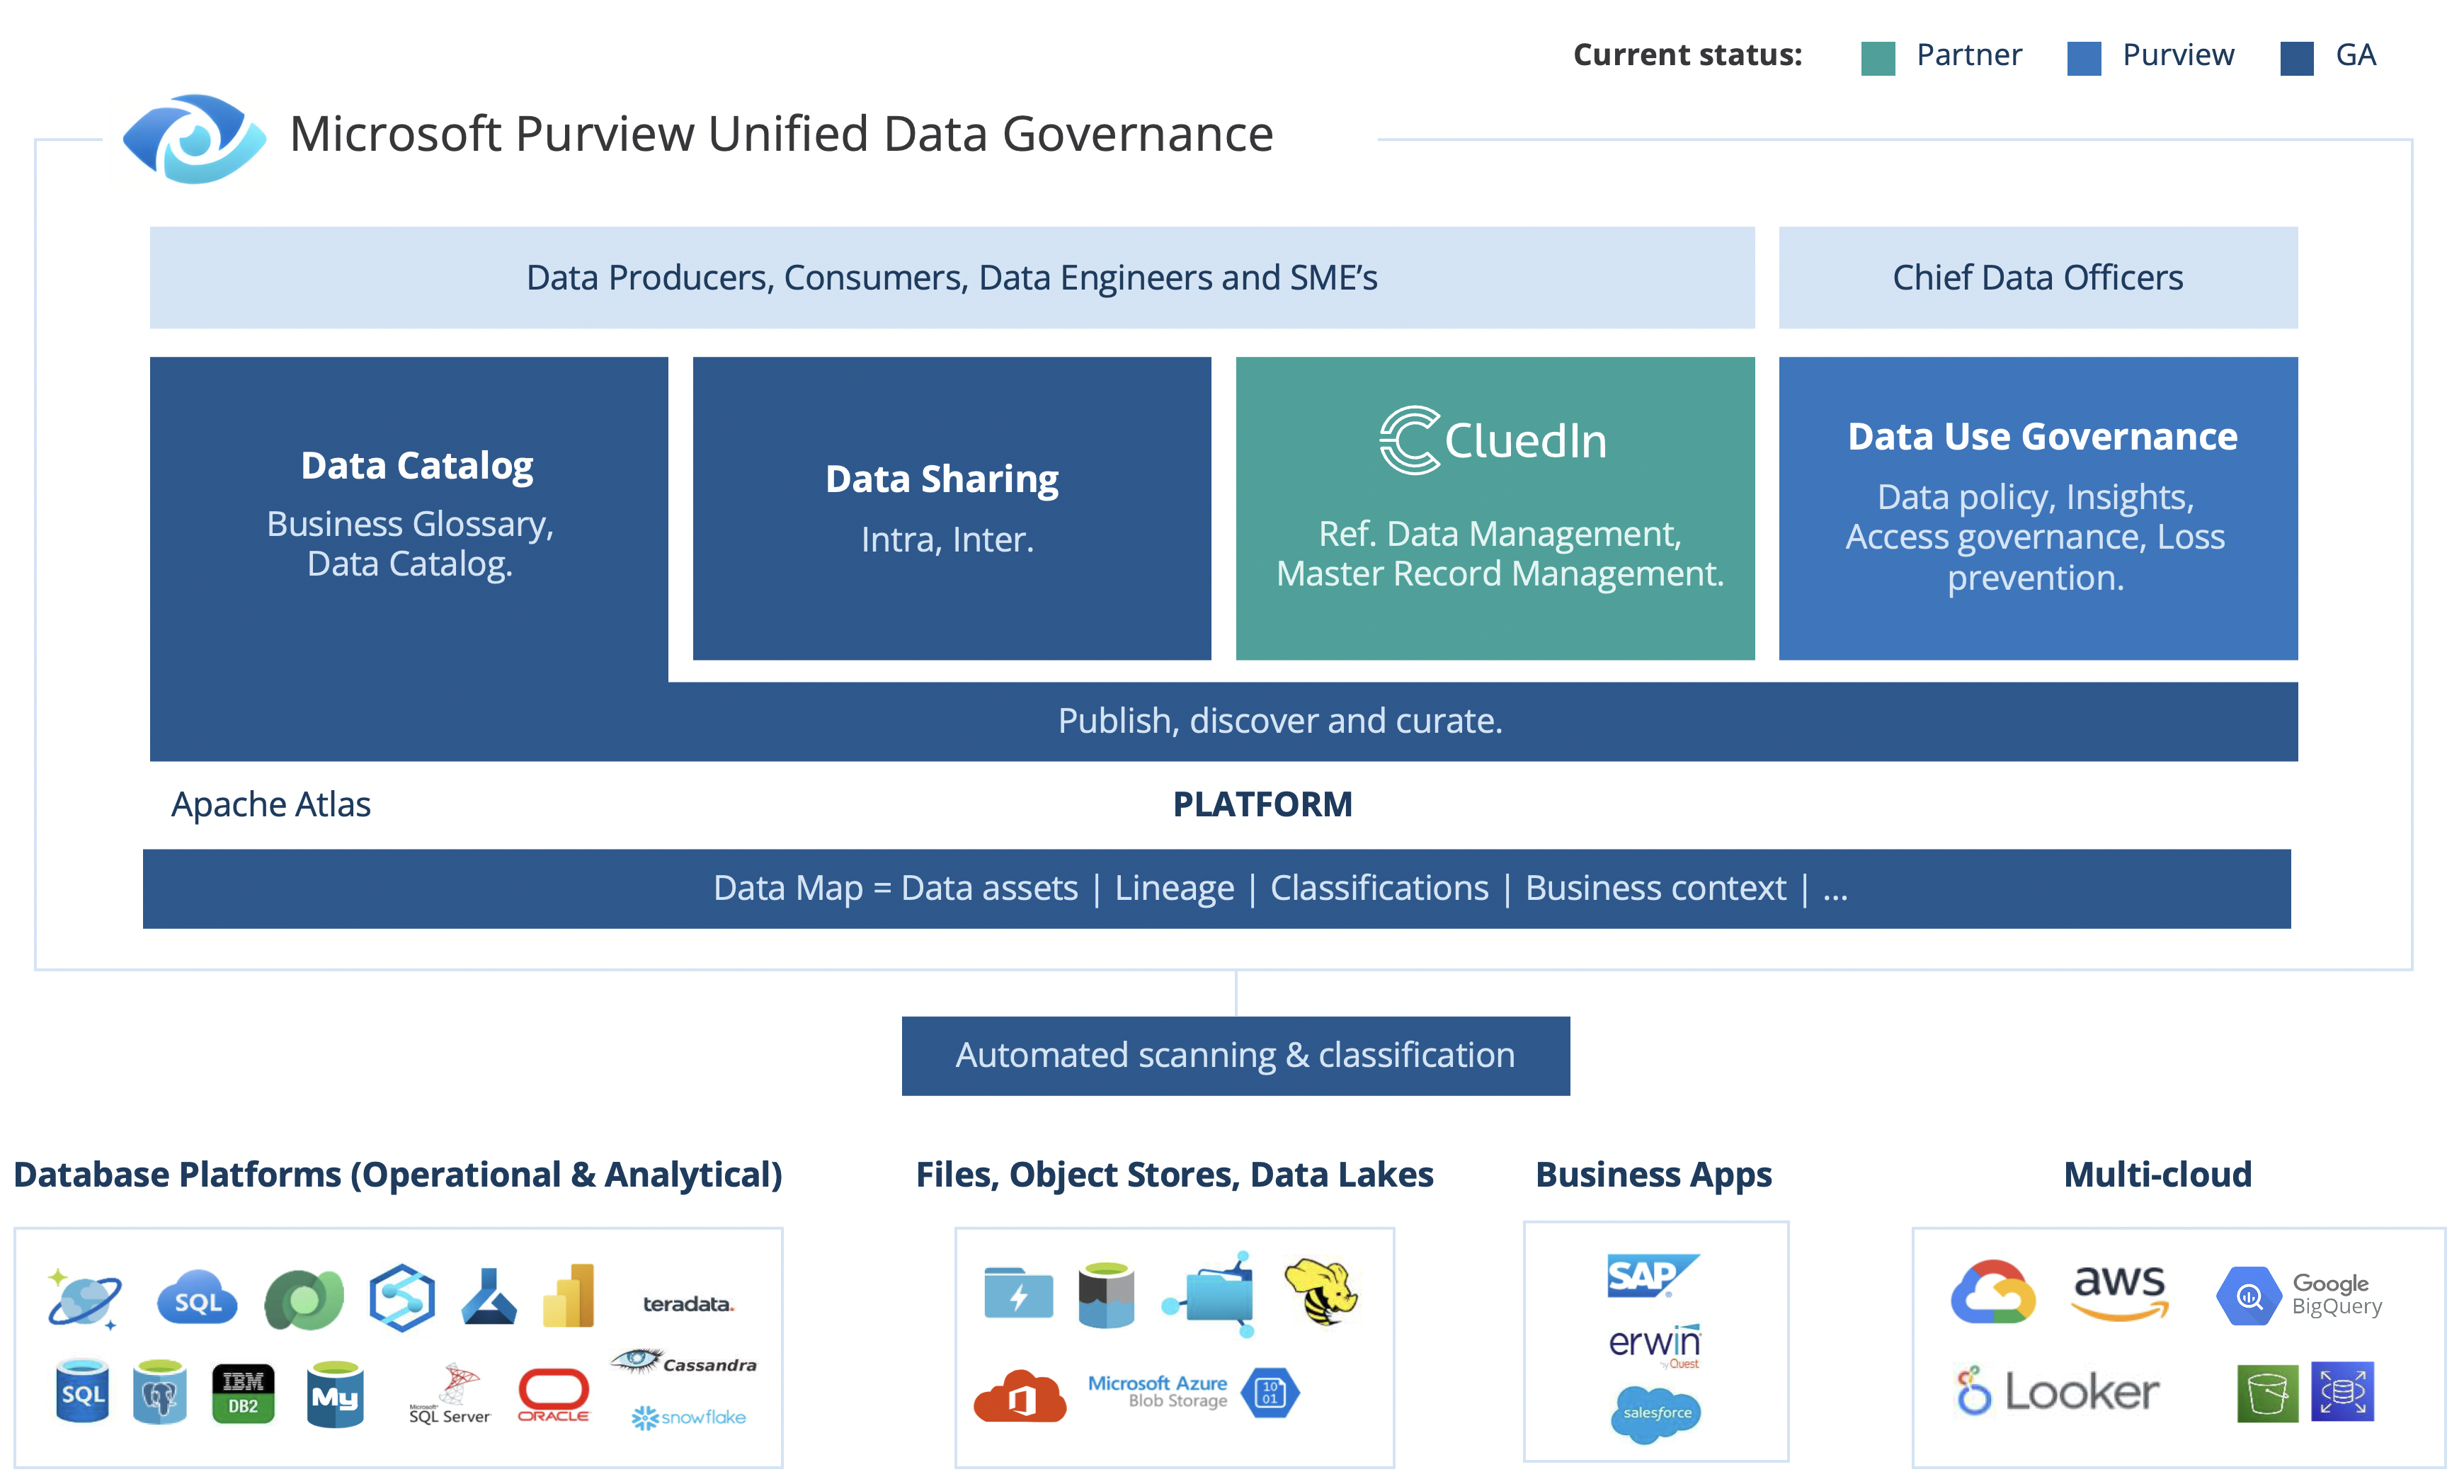Click the "Microsoft Purview Unified Data Governance" title

(x=781, y=134)
